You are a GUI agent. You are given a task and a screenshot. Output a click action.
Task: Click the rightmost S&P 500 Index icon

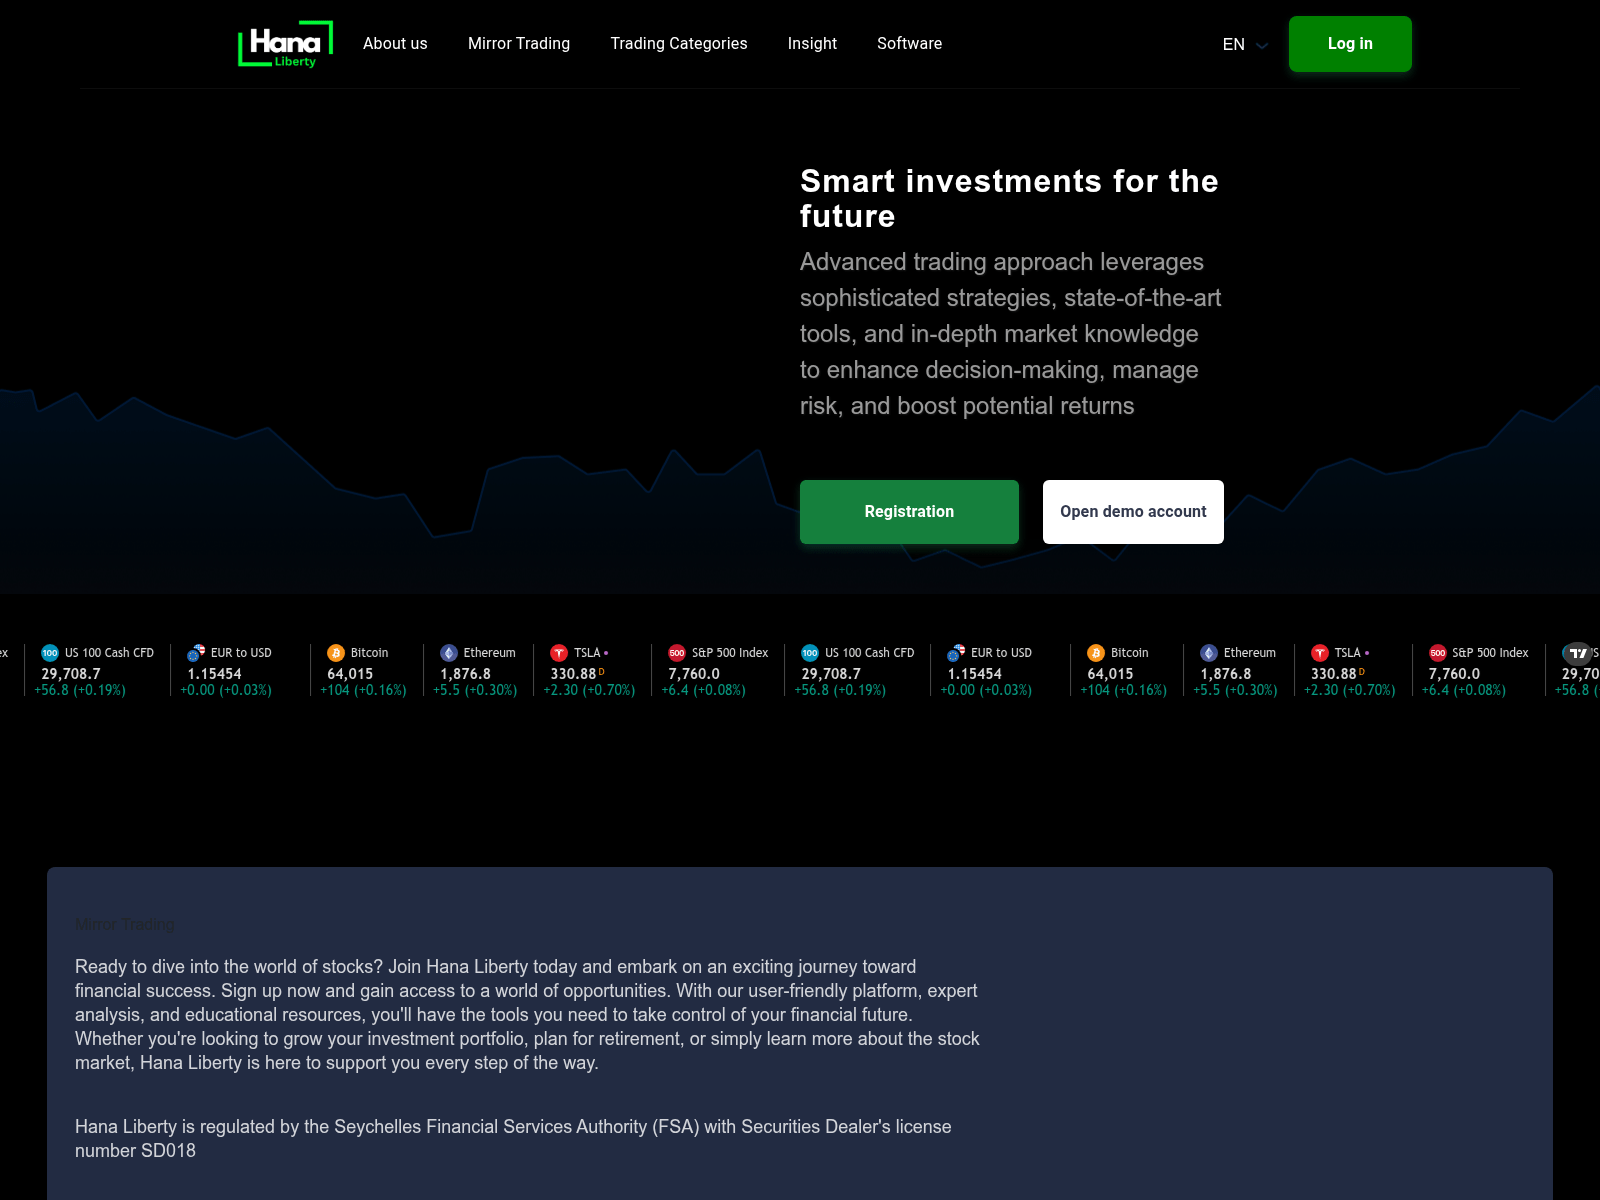coord(1438,653)
